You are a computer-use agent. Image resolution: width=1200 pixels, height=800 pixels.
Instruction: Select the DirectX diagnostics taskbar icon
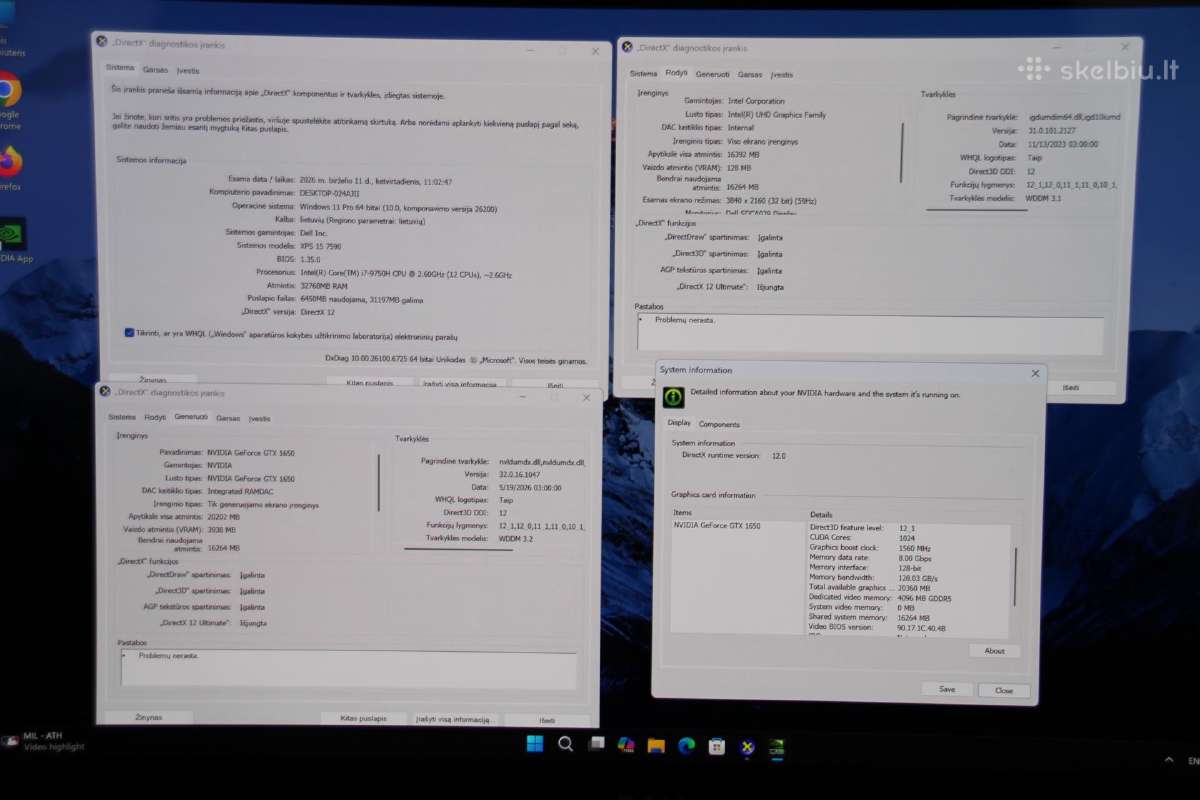click(x=746, y=746)
